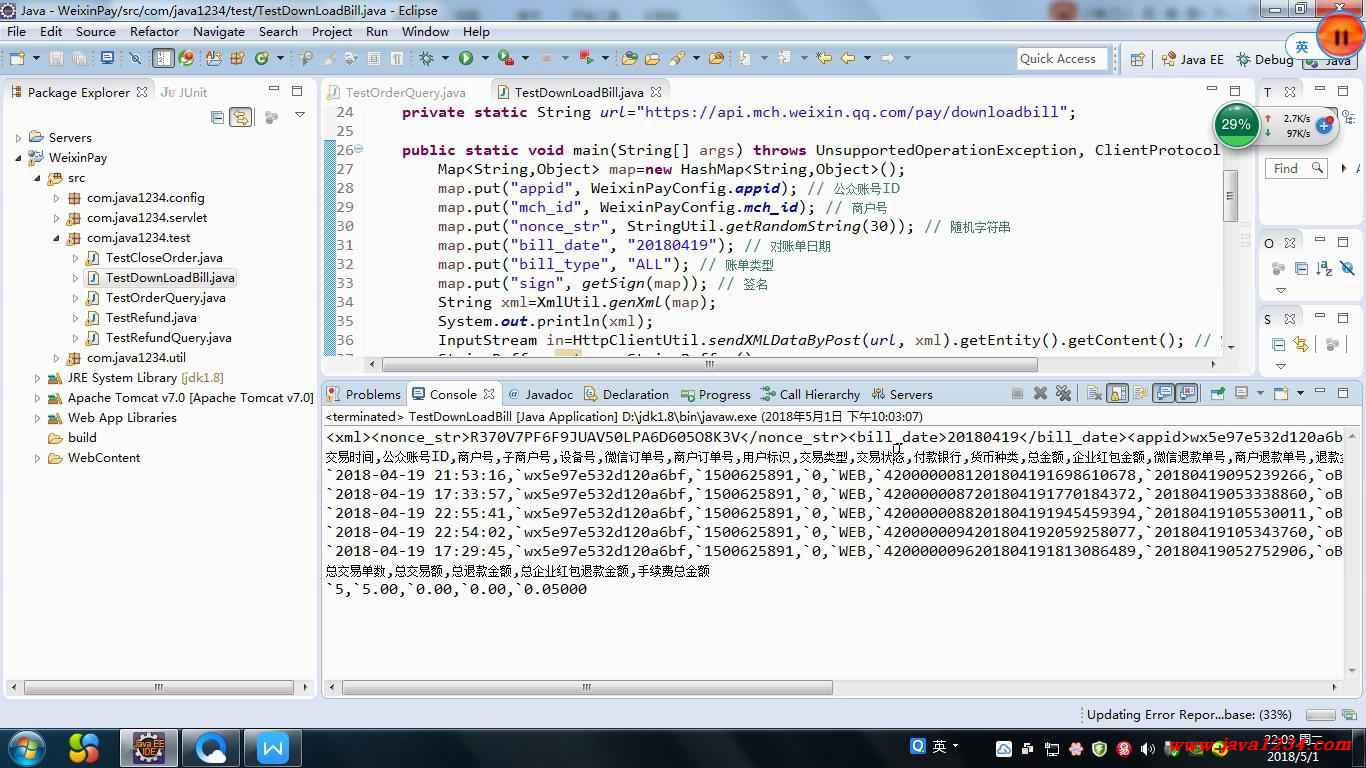Click the blue W taskbar icon

[272, 747]
